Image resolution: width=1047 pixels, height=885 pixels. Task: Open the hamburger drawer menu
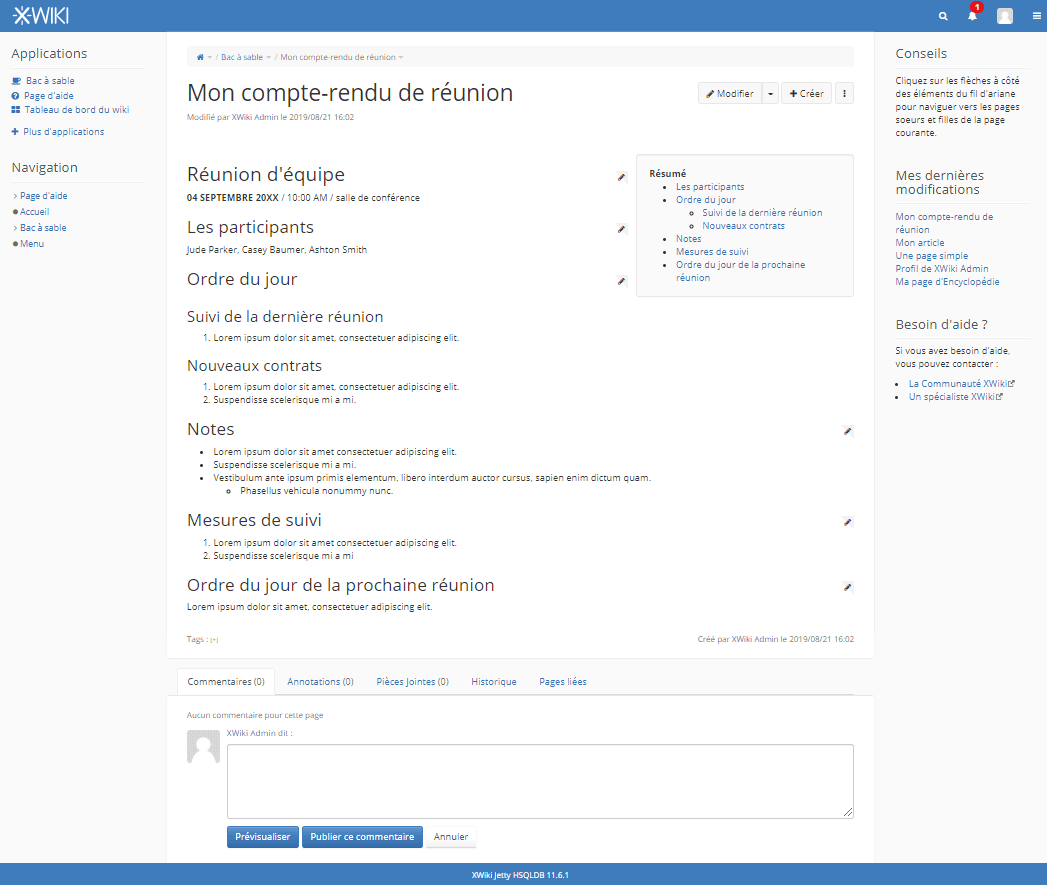click(1036, 16)
